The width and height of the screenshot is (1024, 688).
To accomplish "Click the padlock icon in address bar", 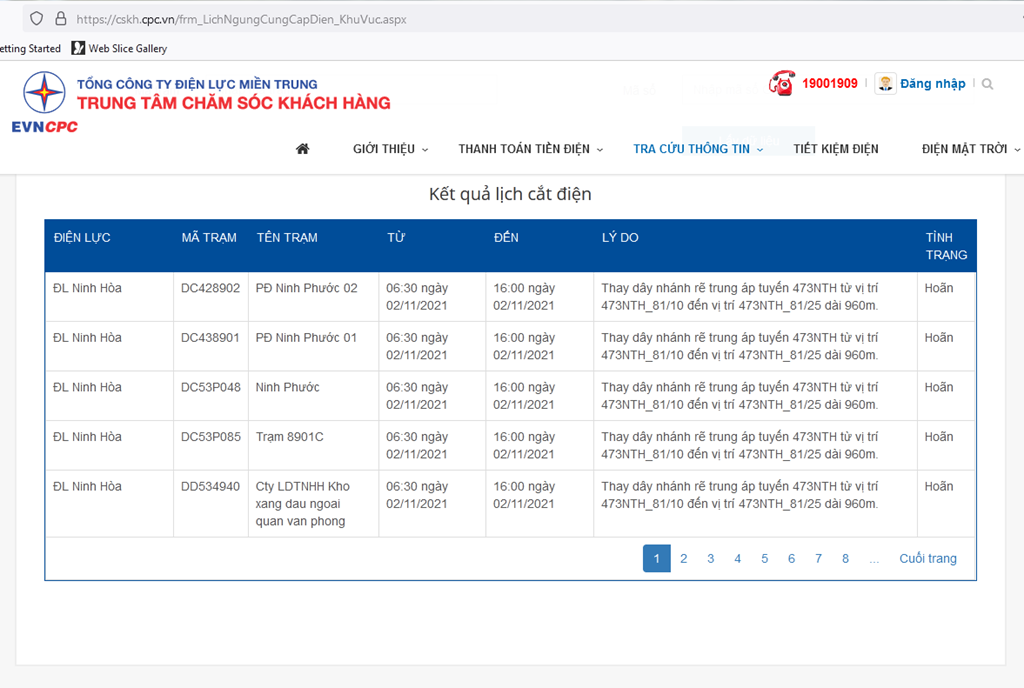I will (60, 18).
